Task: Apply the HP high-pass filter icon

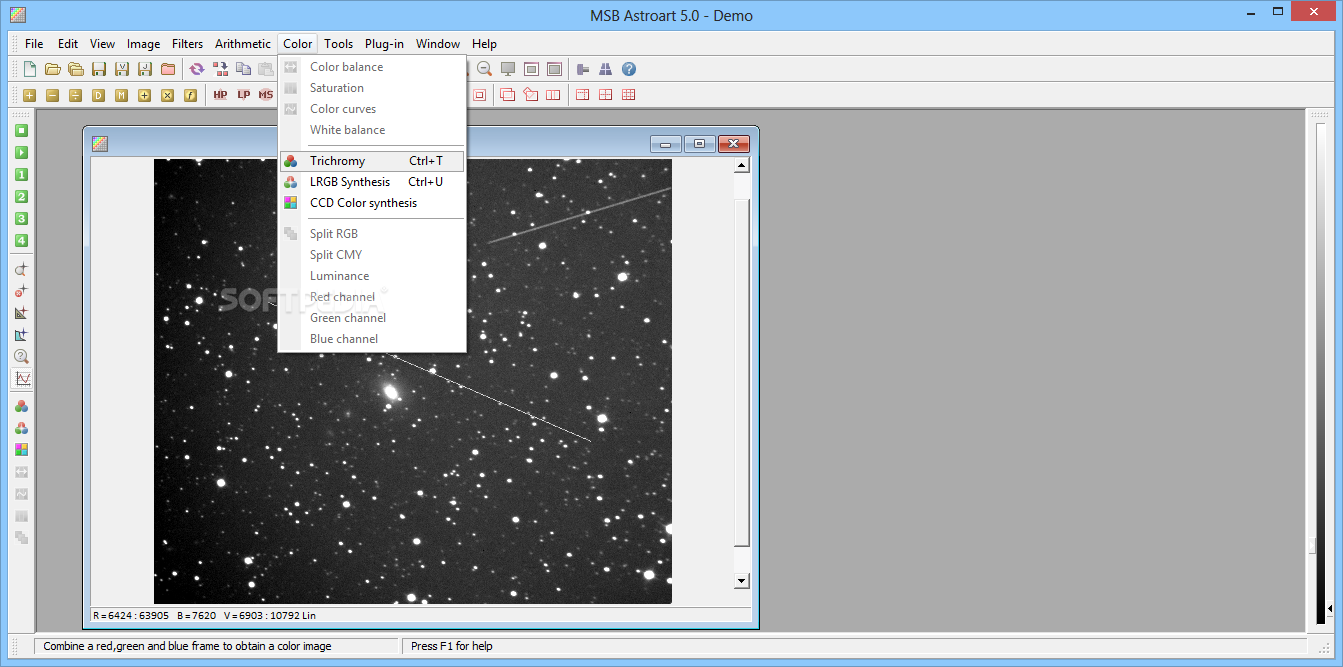Action: [x=221, y=95]
